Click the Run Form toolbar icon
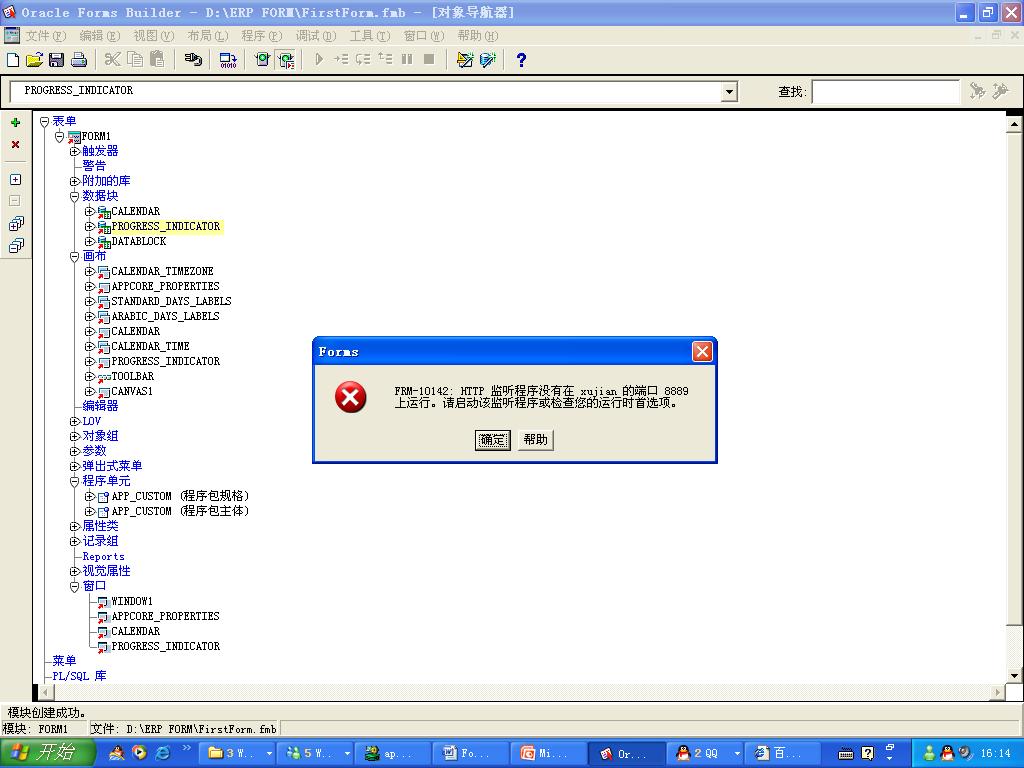The image size is (1024, 768). [263, 60]
